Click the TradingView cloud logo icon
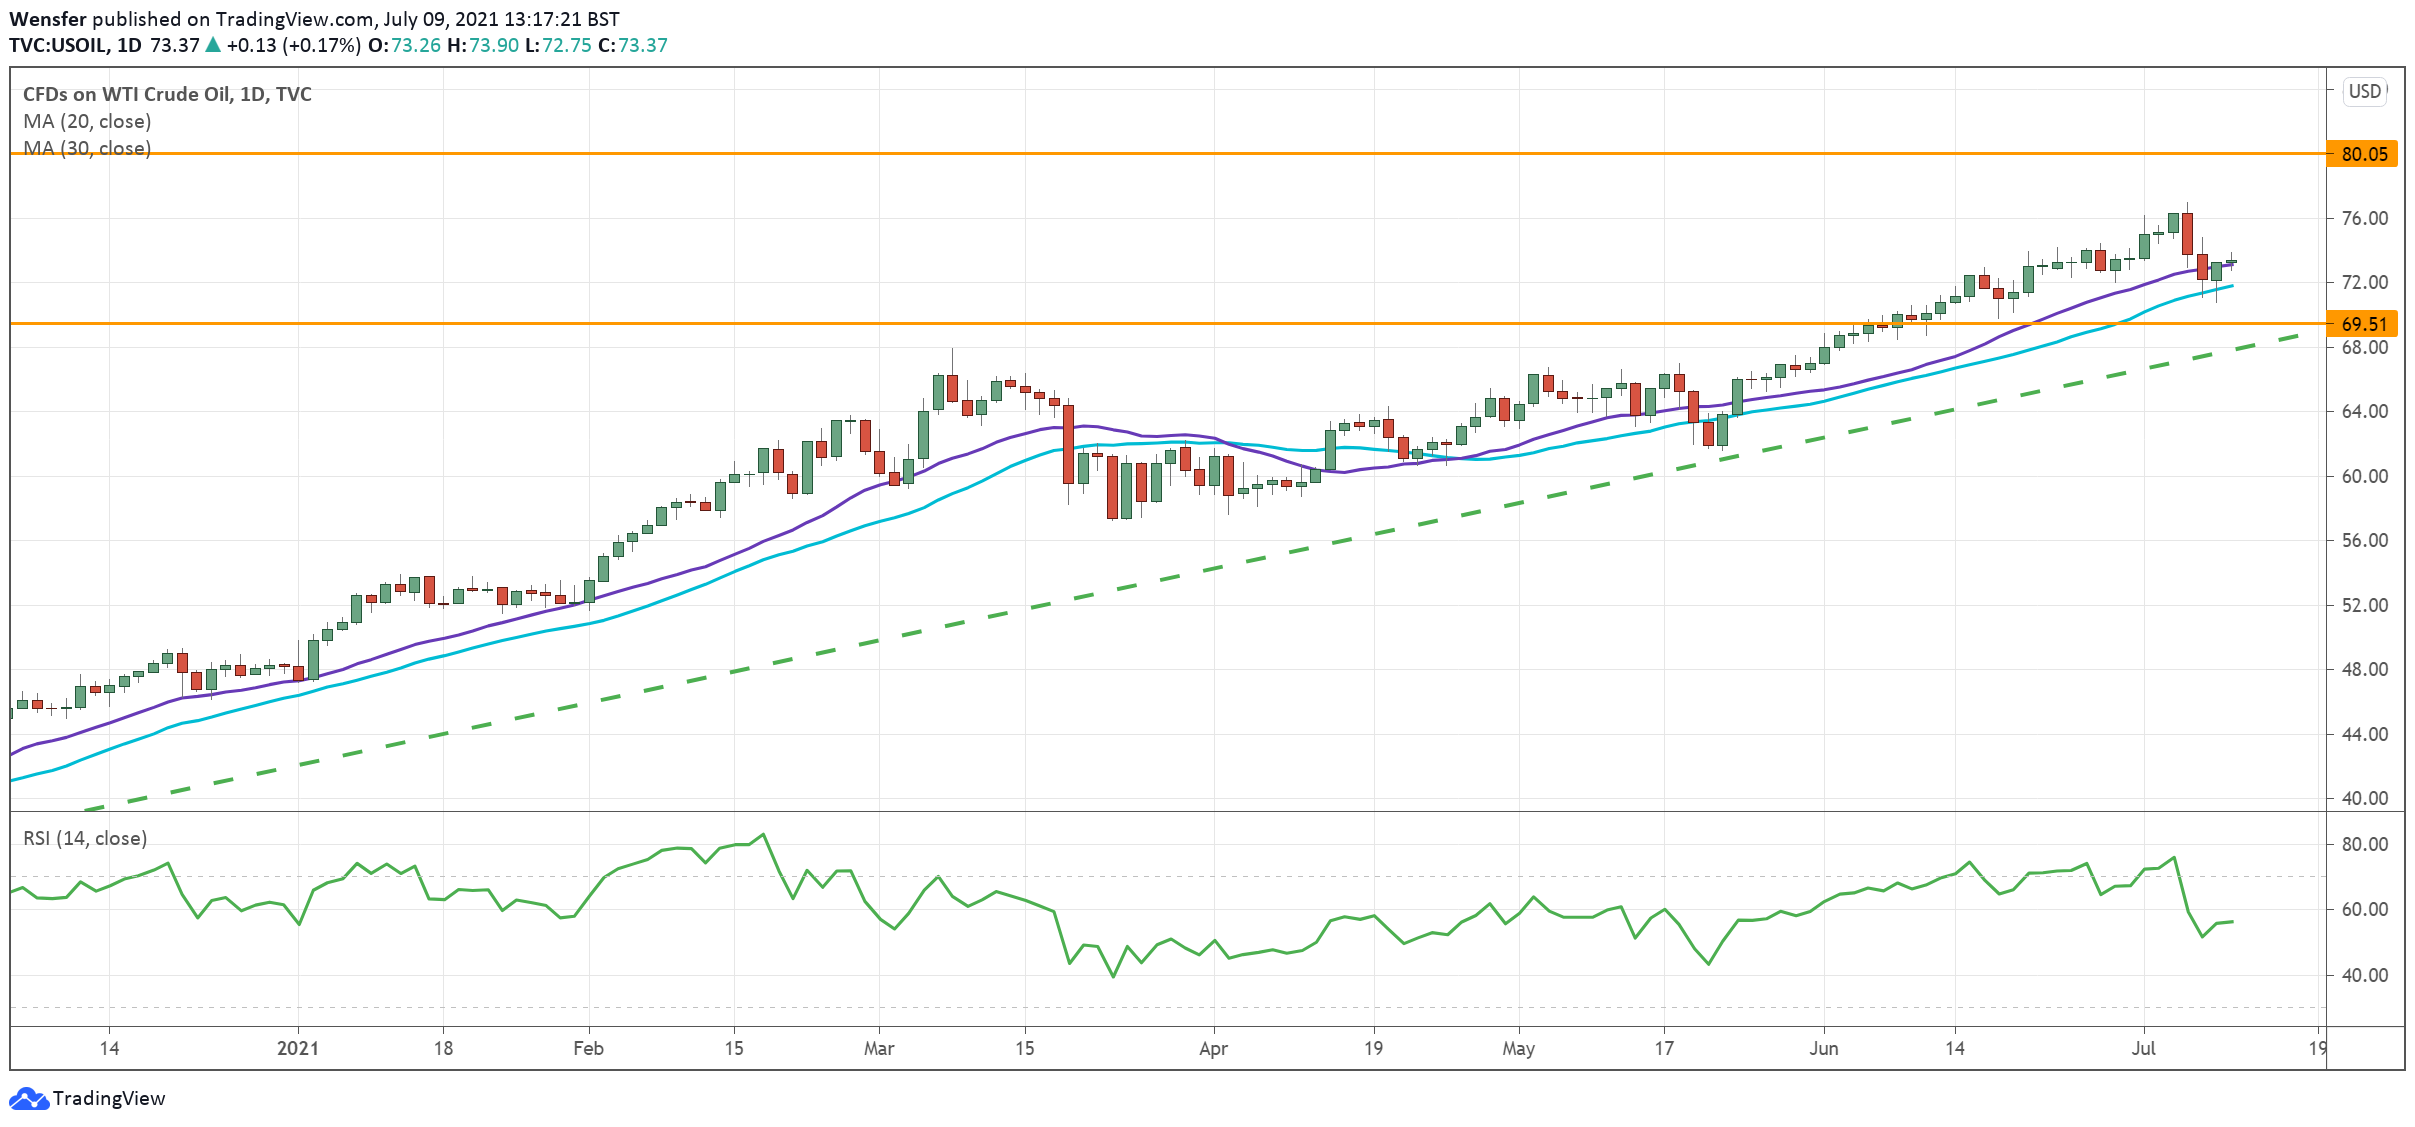 click(28, 1098)
